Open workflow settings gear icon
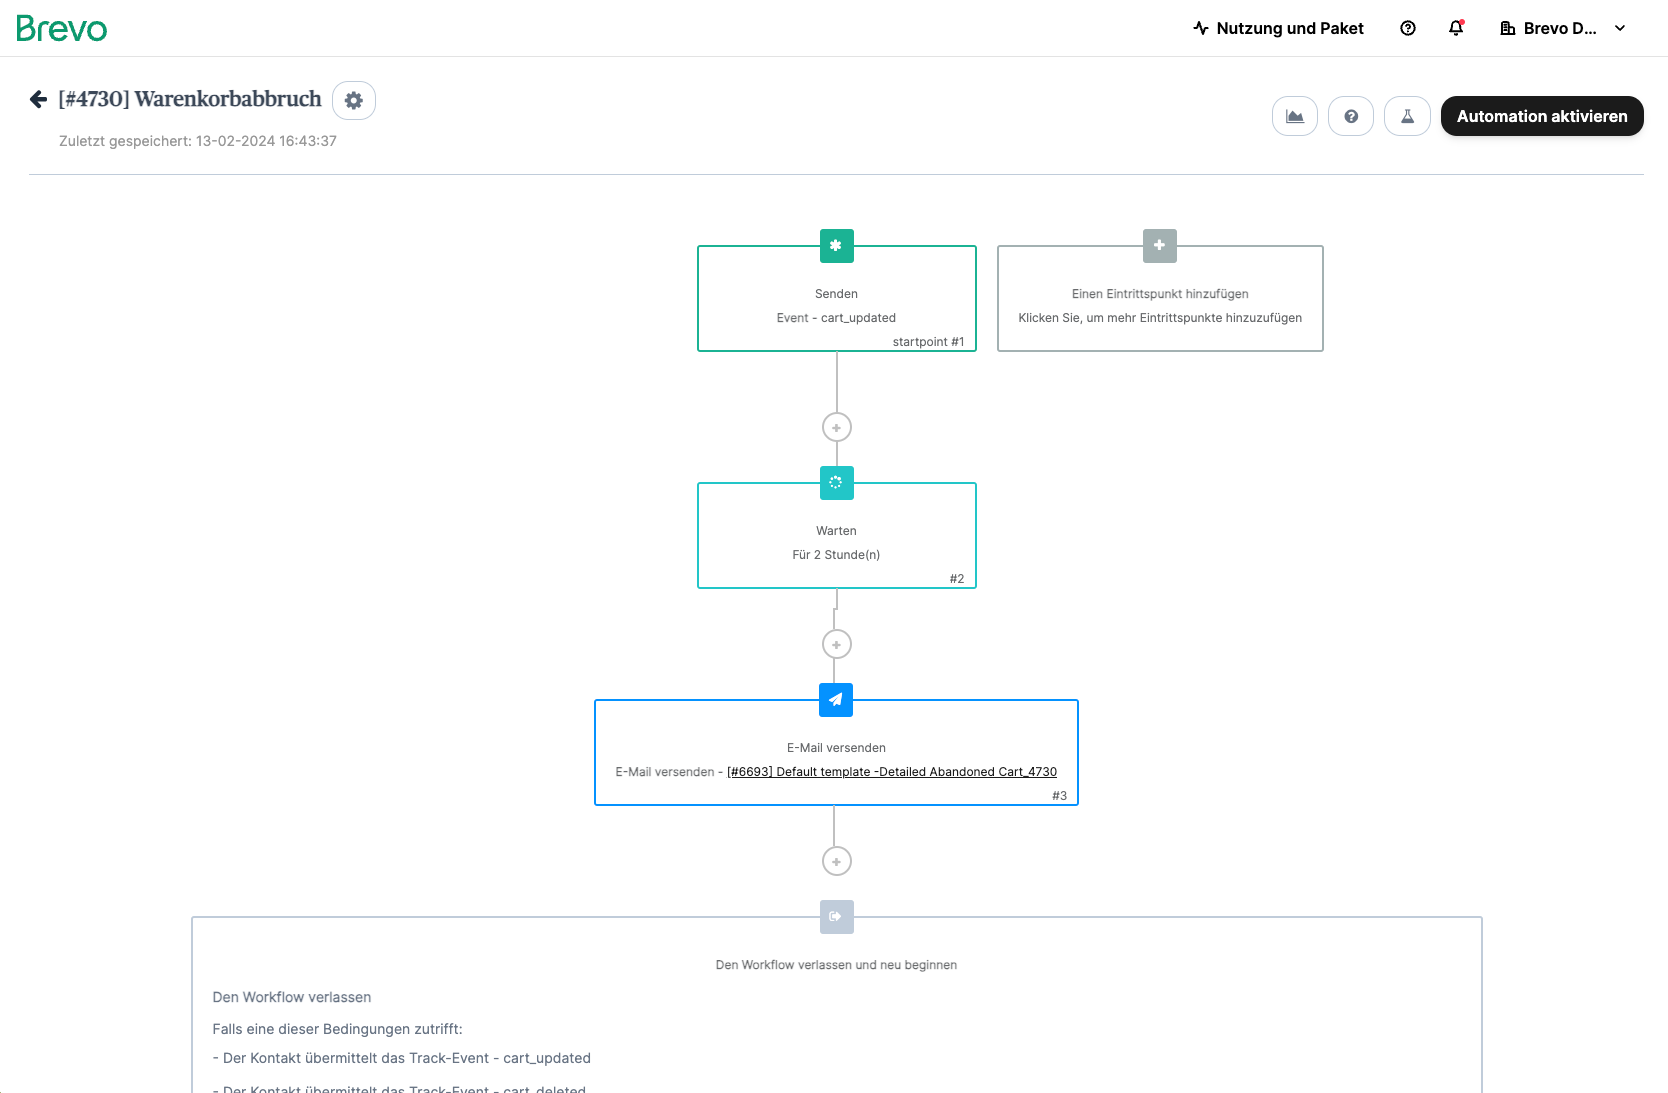Image resolution: width=1668 pixels, height=1093 pixels. [354, 100]
